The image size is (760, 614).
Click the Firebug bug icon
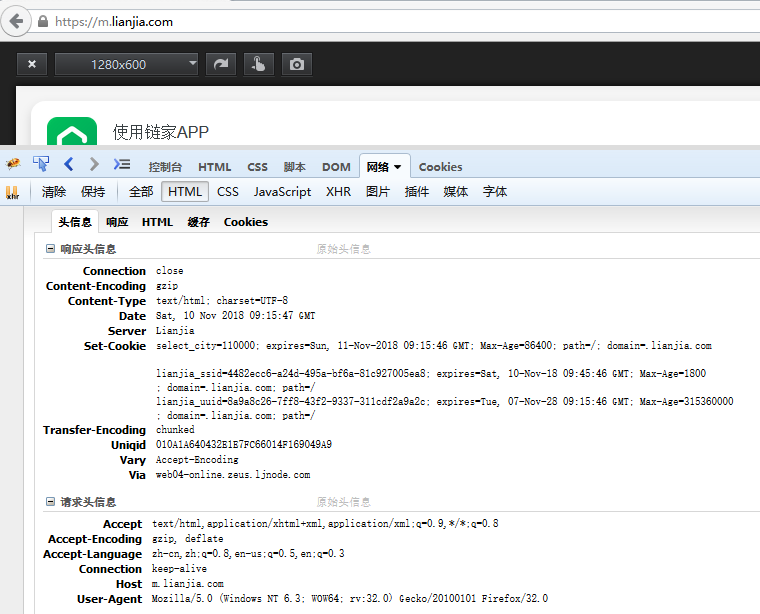13,164
